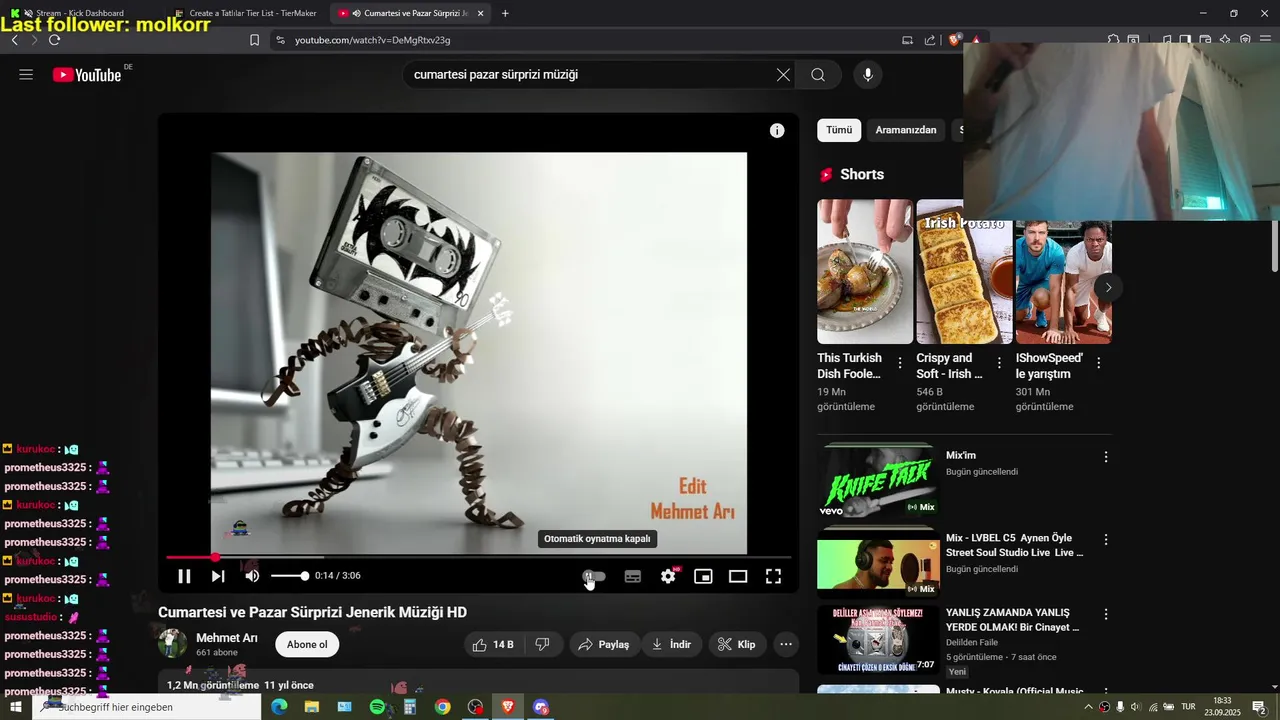Mute the video volume speaker

point(252,576)
